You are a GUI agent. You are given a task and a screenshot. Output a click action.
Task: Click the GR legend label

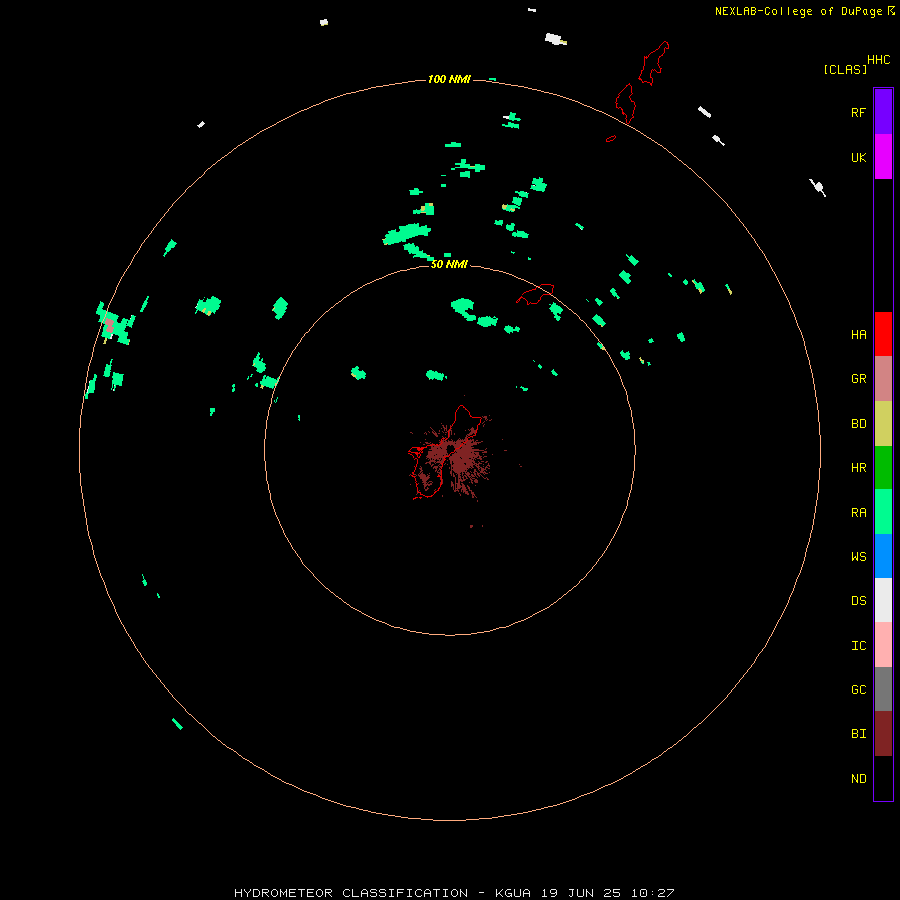coord(858,379)
